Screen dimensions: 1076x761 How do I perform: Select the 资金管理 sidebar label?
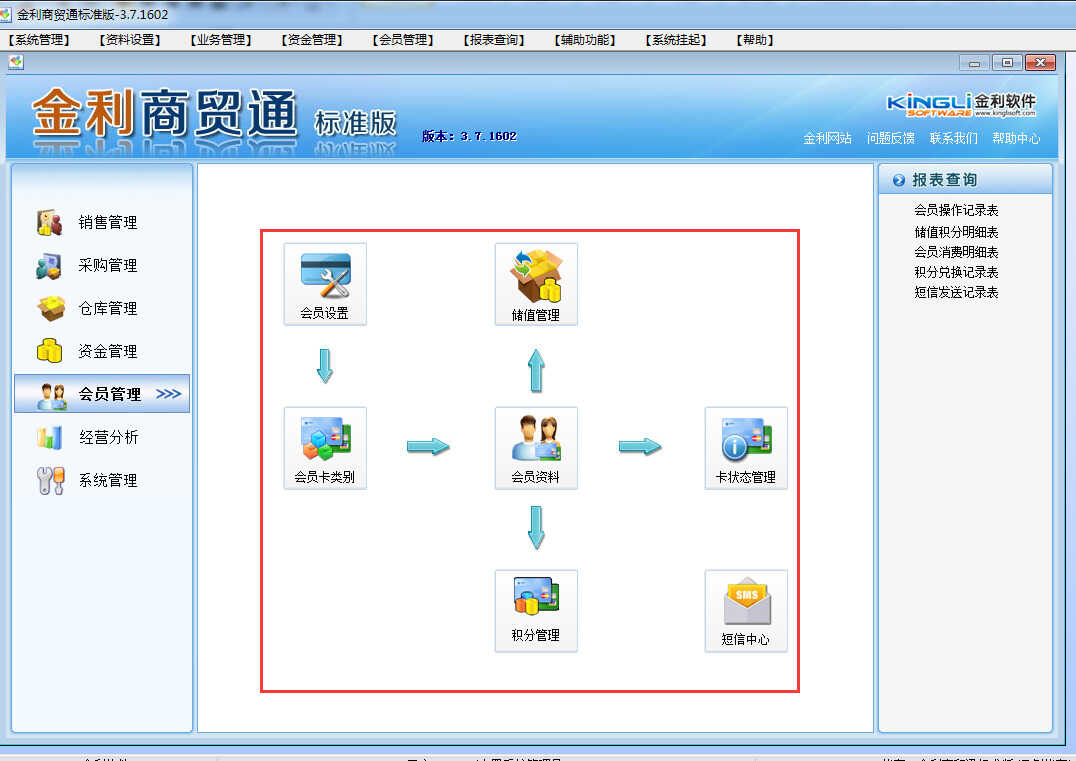coord(108,351)
